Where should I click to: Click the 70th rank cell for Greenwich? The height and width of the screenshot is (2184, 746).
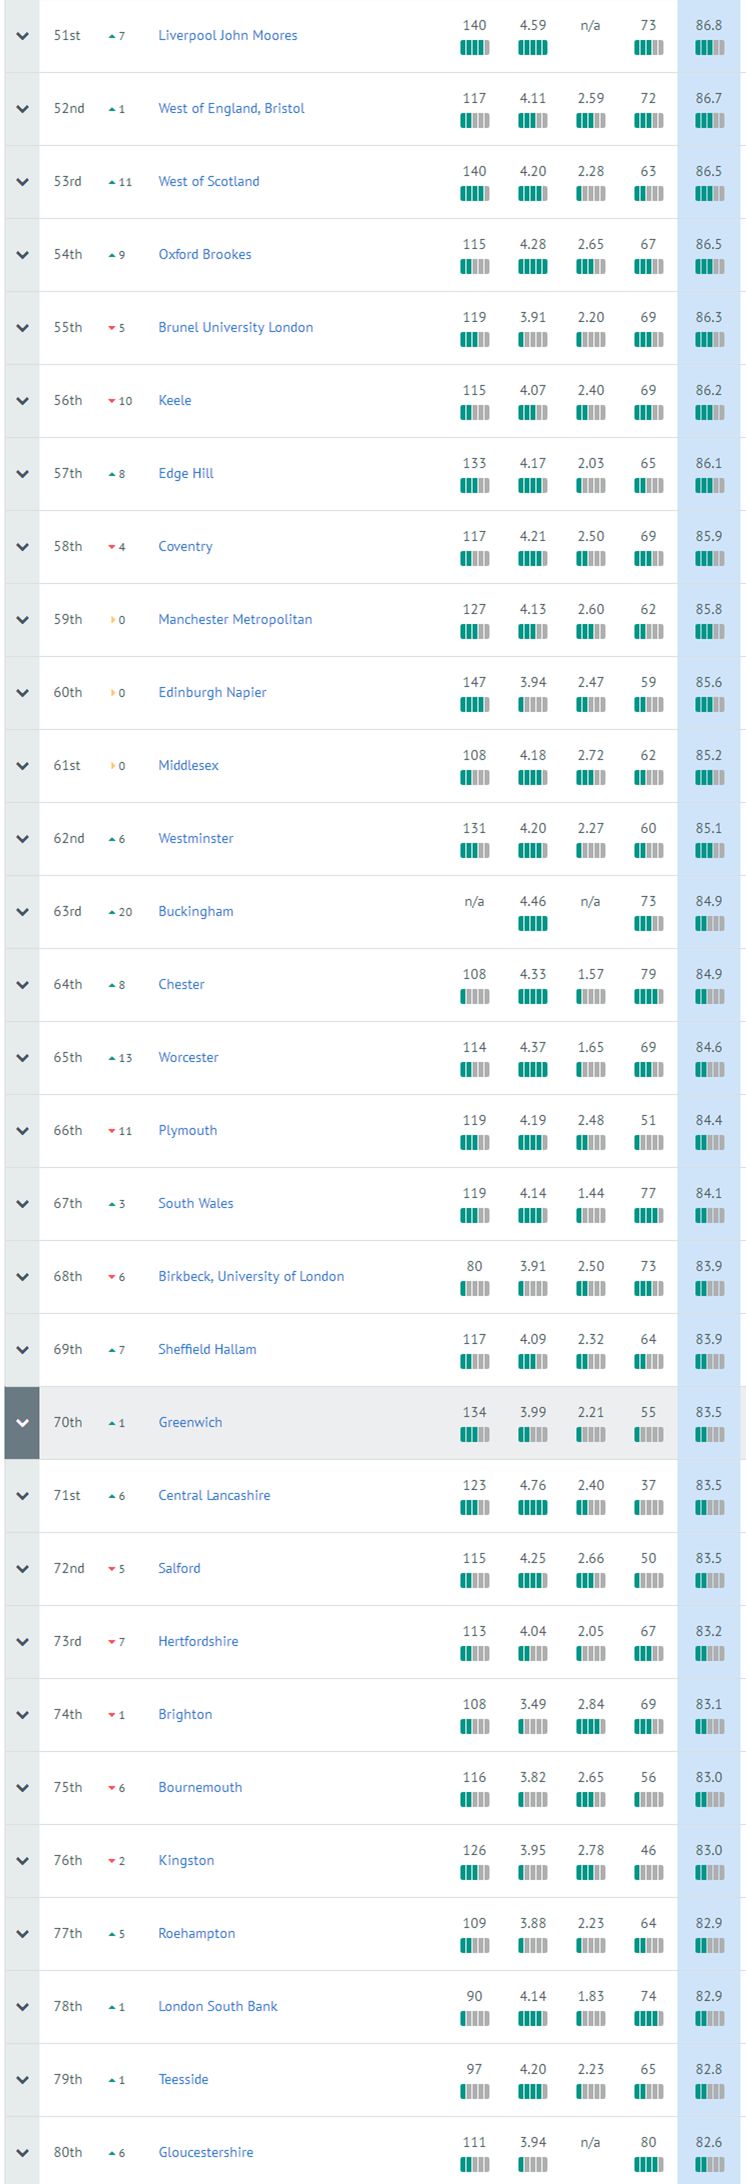[x=68, y=1422]
